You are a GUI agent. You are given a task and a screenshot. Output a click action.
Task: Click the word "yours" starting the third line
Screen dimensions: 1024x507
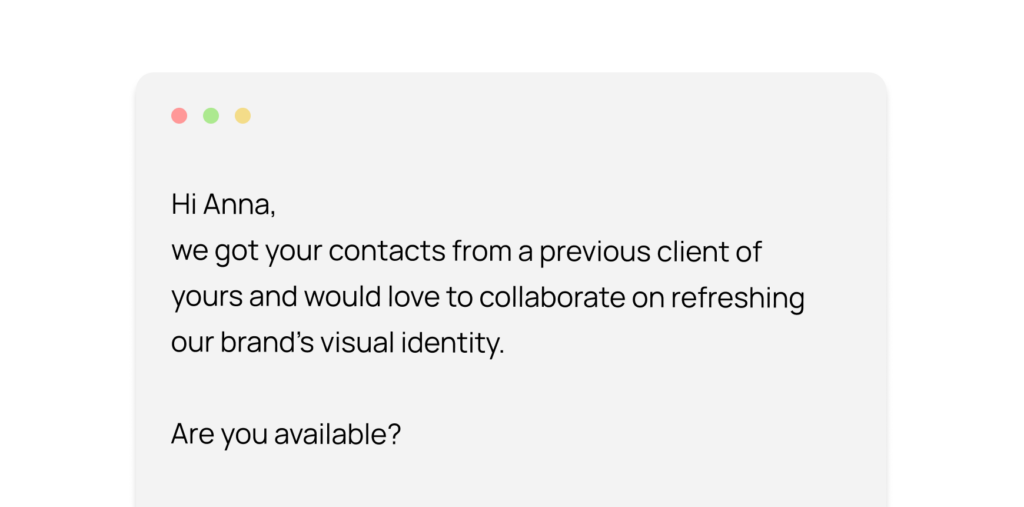207,299
